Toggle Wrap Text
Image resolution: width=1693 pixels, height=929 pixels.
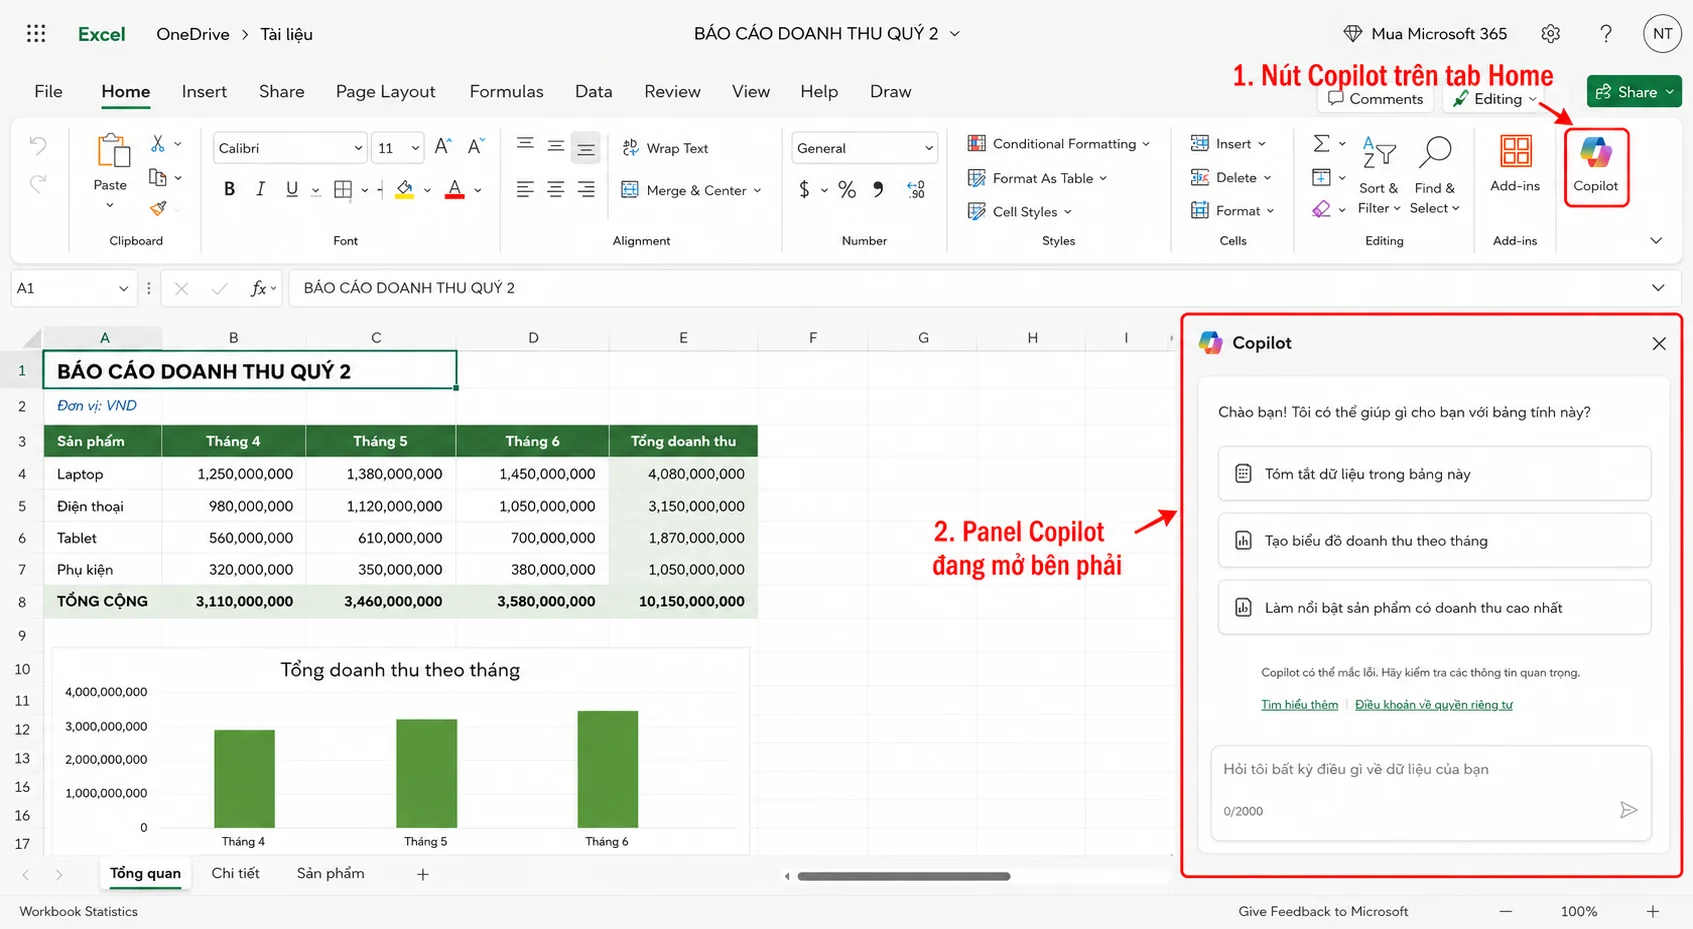pos(665,148)
